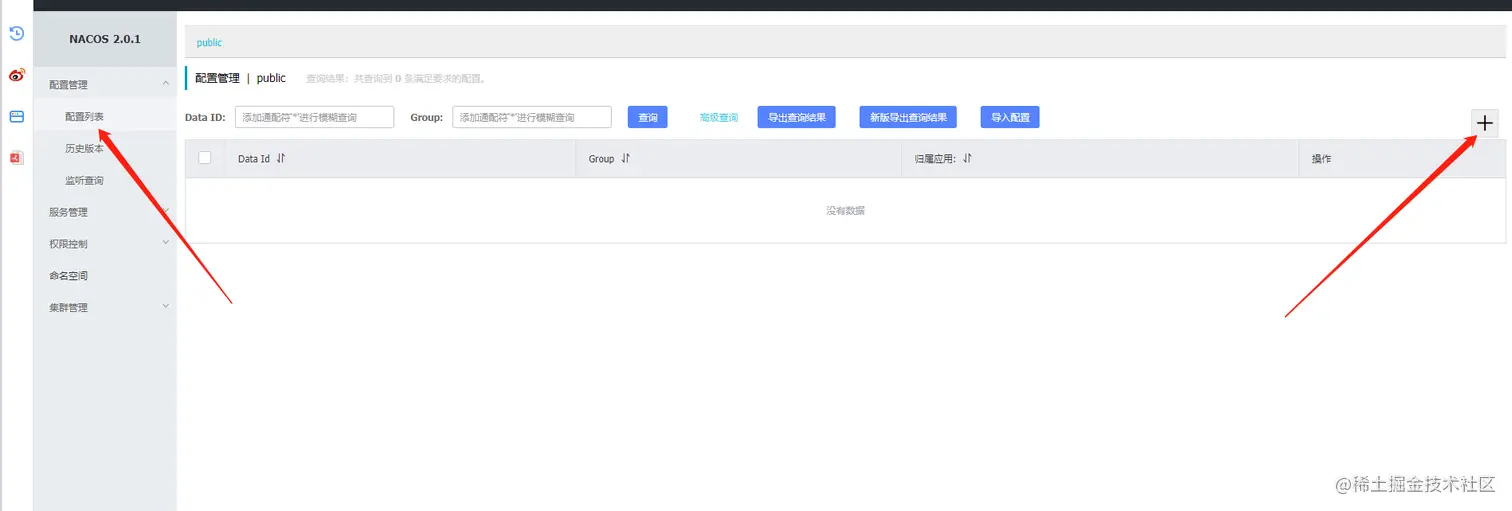Click the 没有数据 empty table message
The image size is (1512, 511).
(845, 211)
